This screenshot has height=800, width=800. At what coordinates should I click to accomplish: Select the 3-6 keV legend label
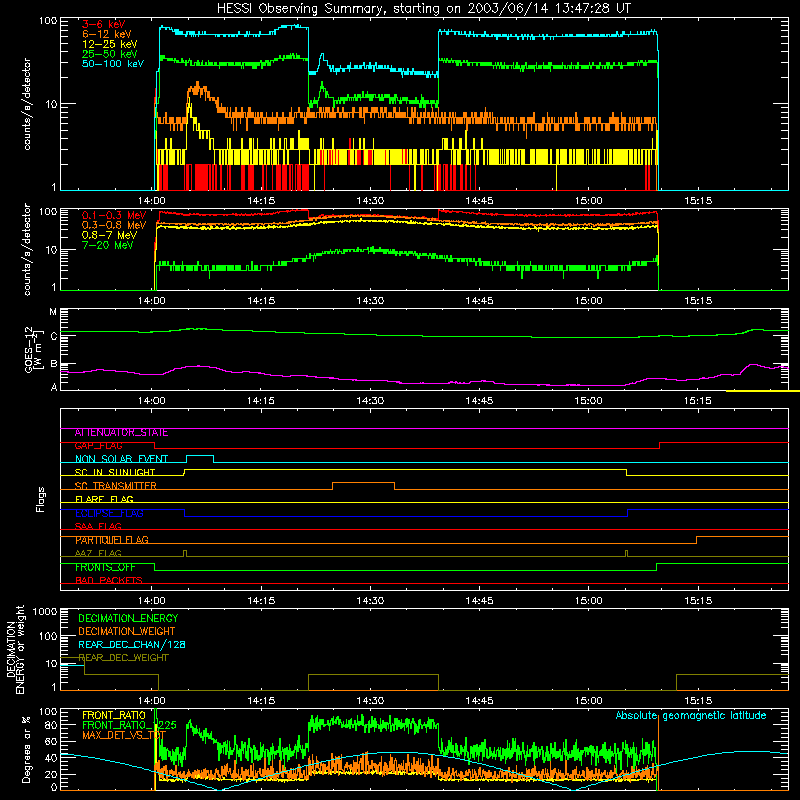coord(103,24)
